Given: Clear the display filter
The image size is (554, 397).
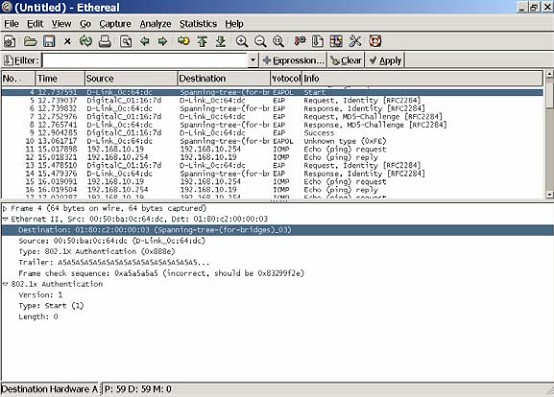Looking at the screenshot, I should [x=346, y=60].
